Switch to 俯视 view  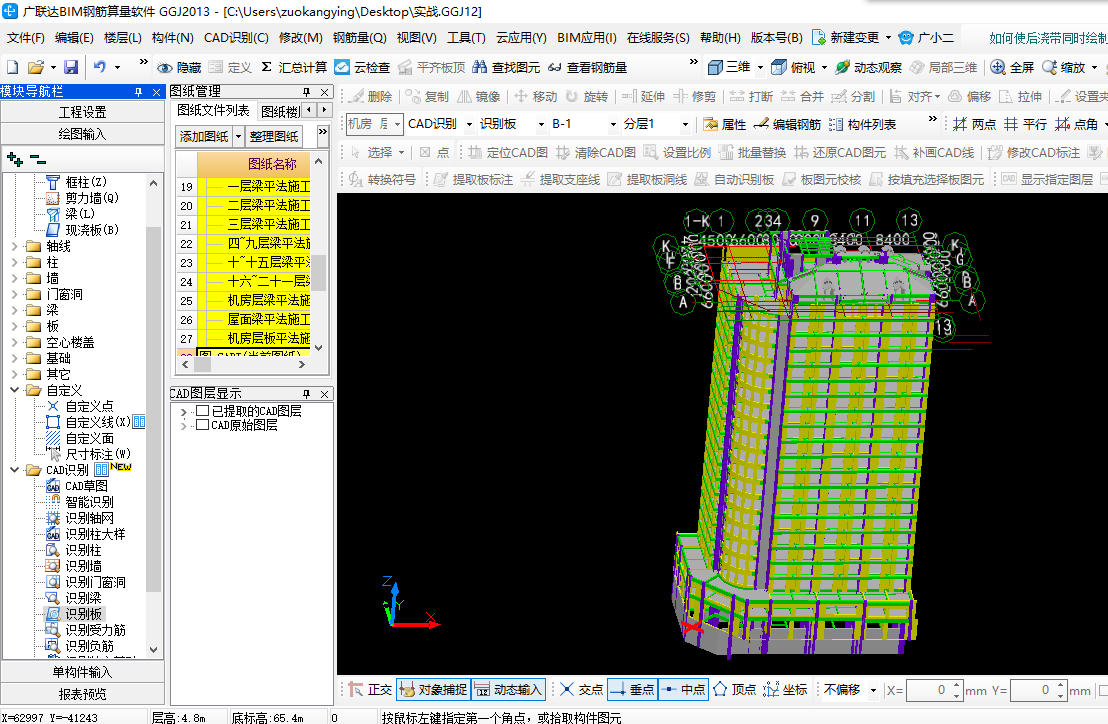click(x=793, y=67)
